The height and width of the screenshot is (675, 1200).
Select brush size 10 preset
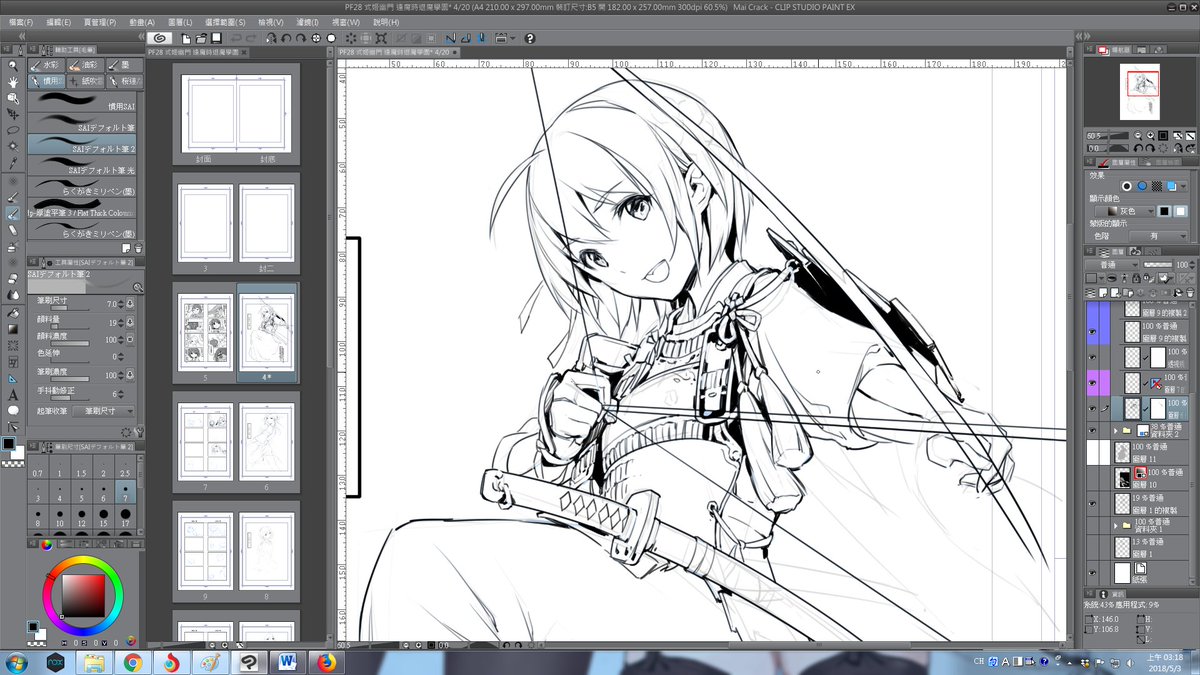point(59,517)
